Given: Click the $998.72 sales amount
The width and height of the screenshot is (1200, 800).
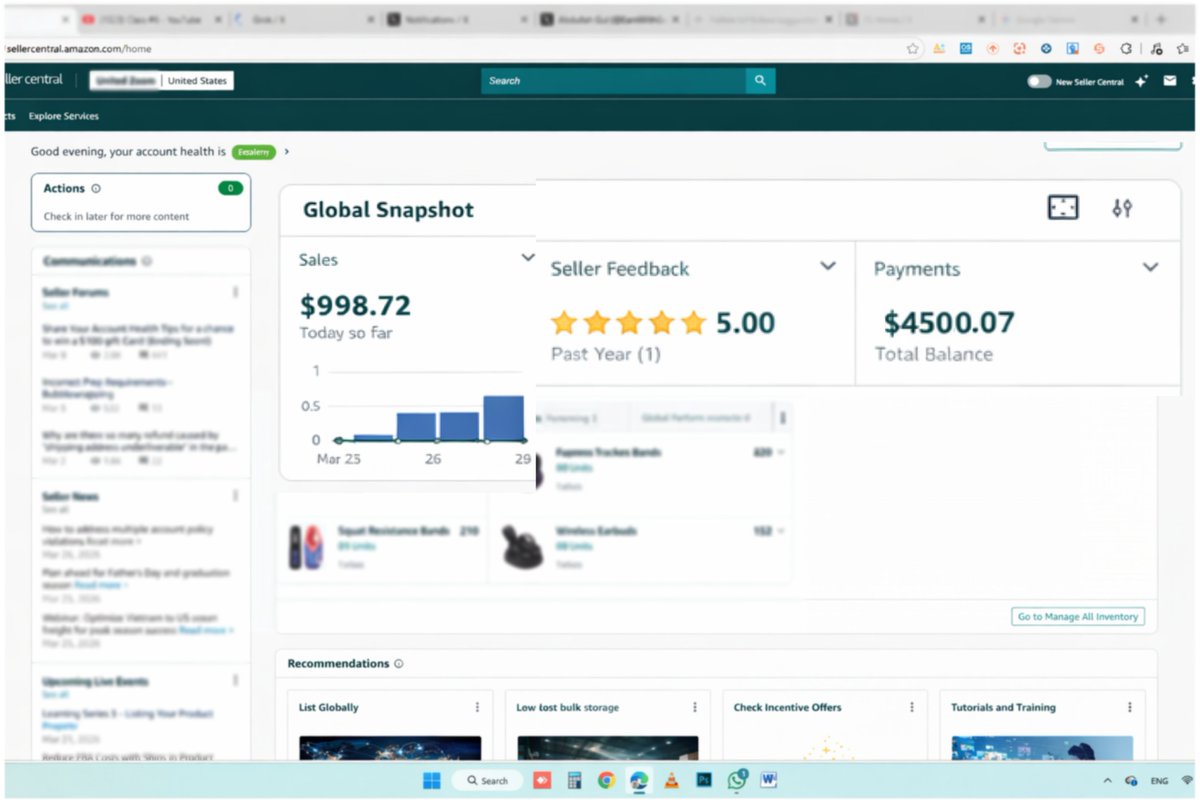Looking at the screenshot, I should click(x=355, y=305).
